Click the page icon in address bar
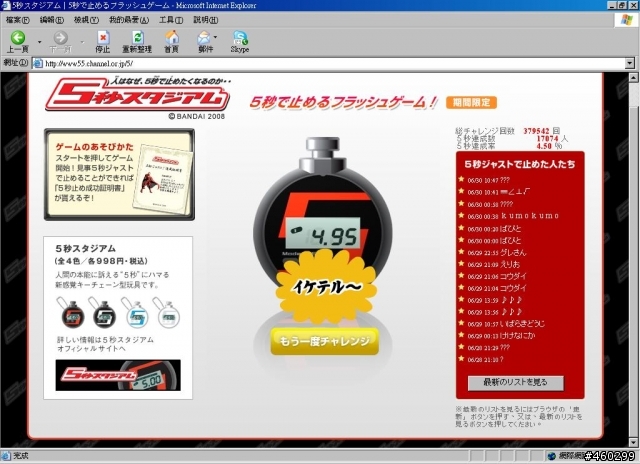 coord(38,63)
